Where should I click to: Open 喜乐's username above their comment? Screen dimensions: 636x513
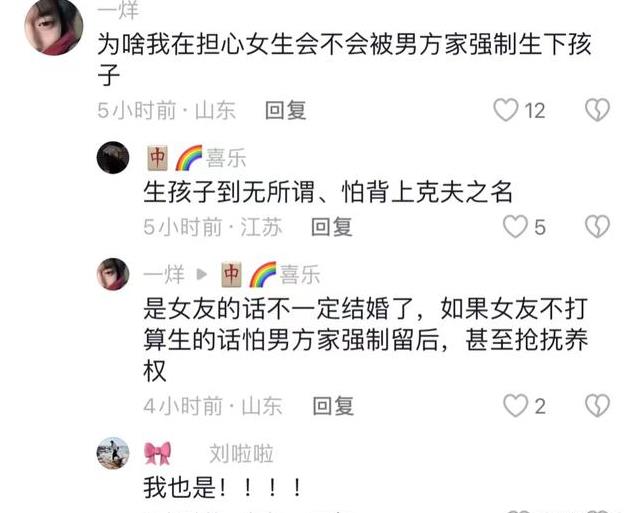[226, 158]
